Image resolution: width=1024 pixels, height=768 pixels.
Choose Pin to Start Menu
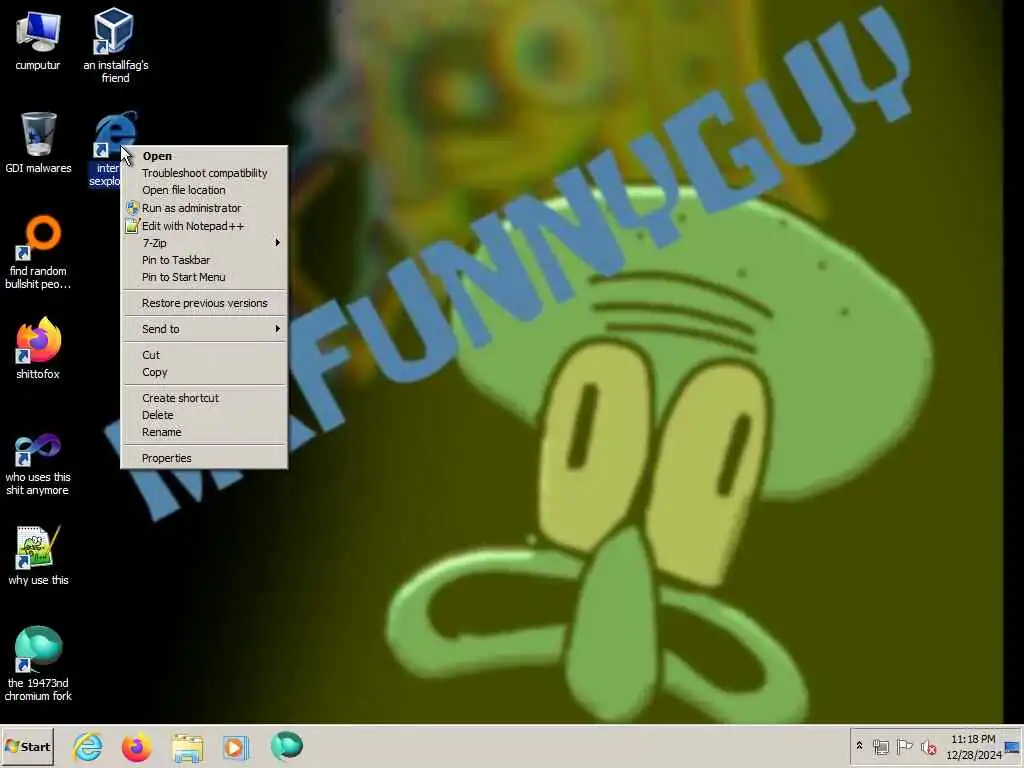point(204,277)
